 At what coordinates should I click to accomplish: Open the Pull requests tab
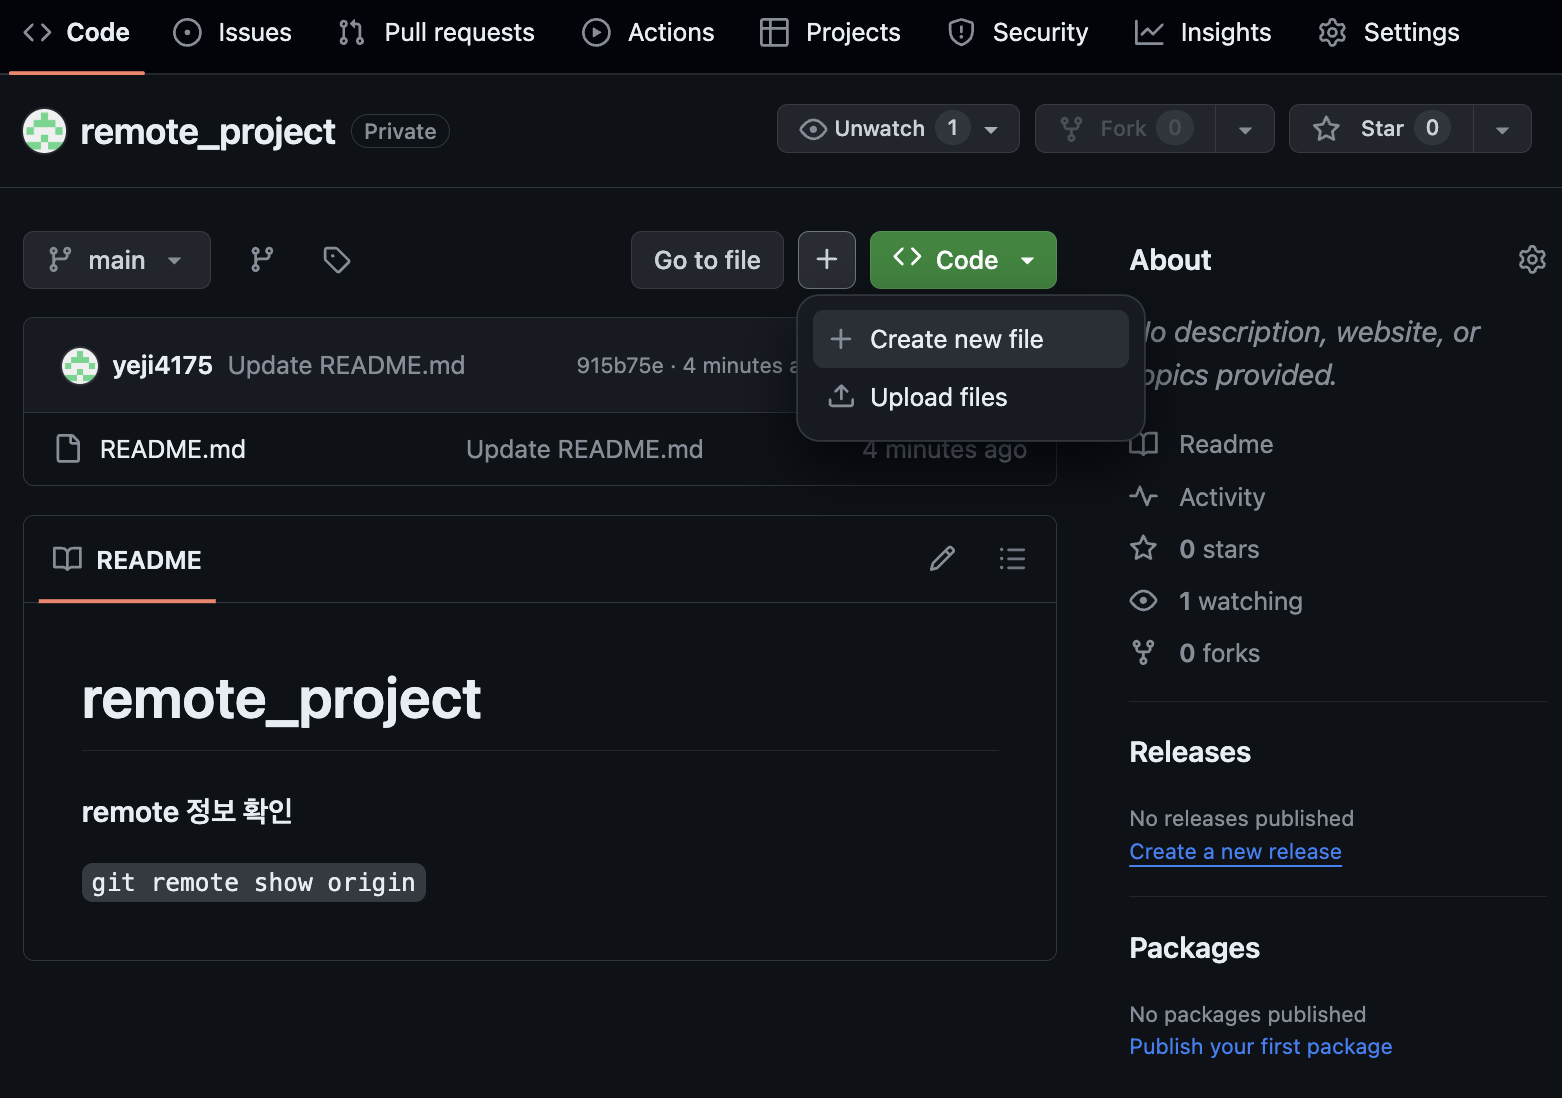pos(436,32)
